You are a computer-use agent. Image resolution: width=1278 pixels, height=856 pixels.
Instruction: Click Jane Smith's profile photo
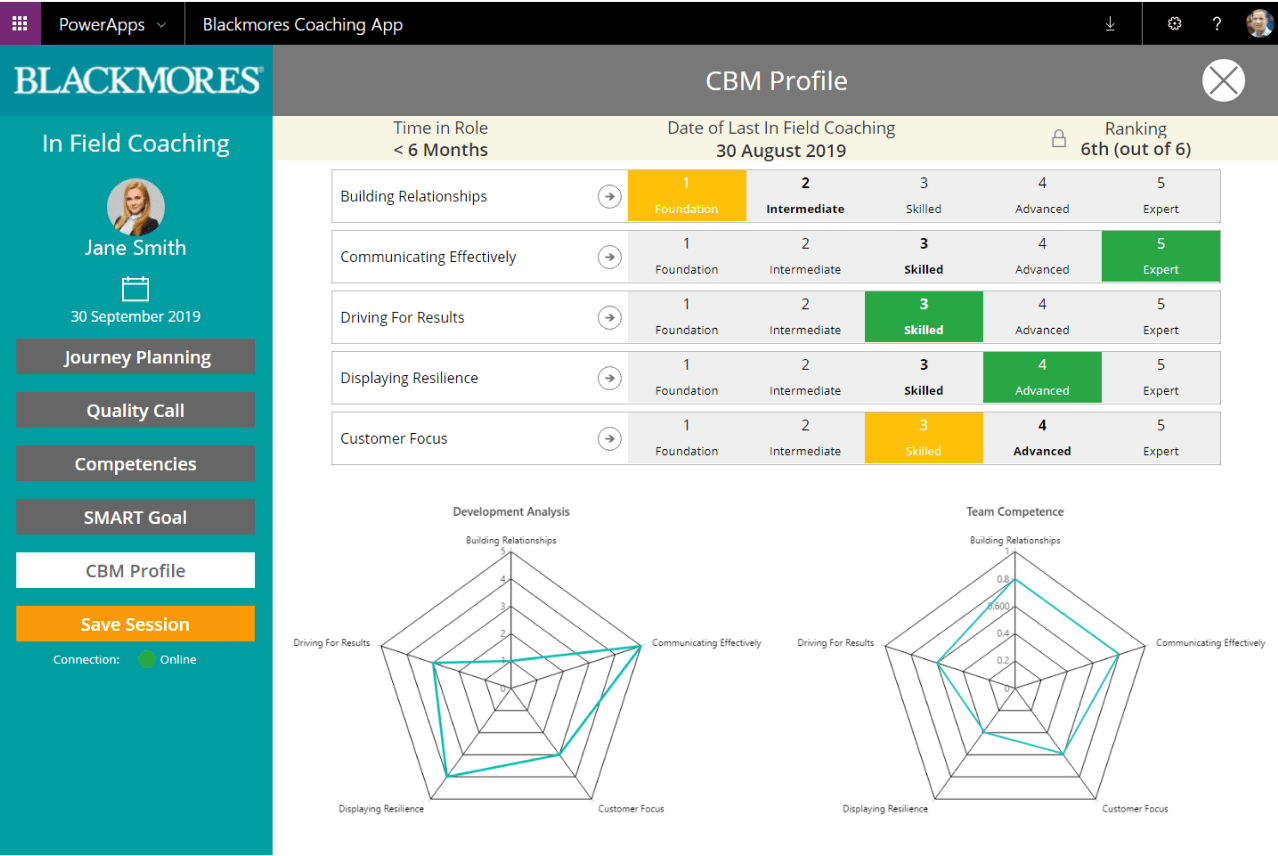tap(135, 207)
